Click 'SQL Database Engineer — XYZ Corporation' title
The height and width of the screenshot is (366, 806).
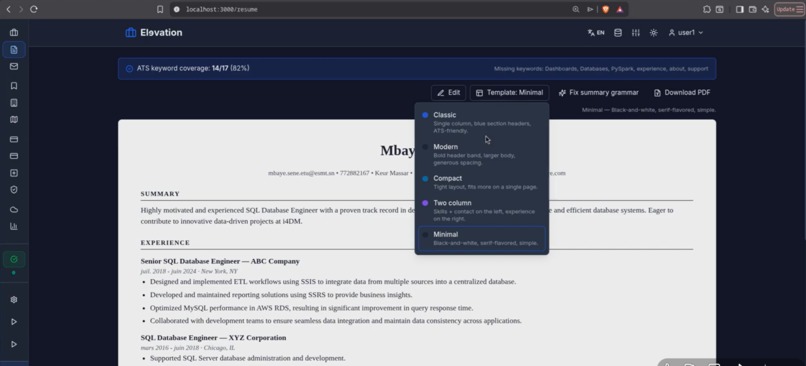(213, 338)
